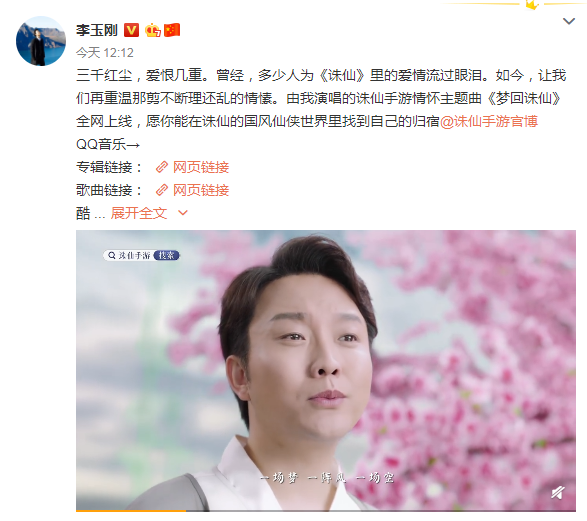This screenshot has height=521, width=587.
Task: Click the orange V verification badge
Action: pos(131,30)
